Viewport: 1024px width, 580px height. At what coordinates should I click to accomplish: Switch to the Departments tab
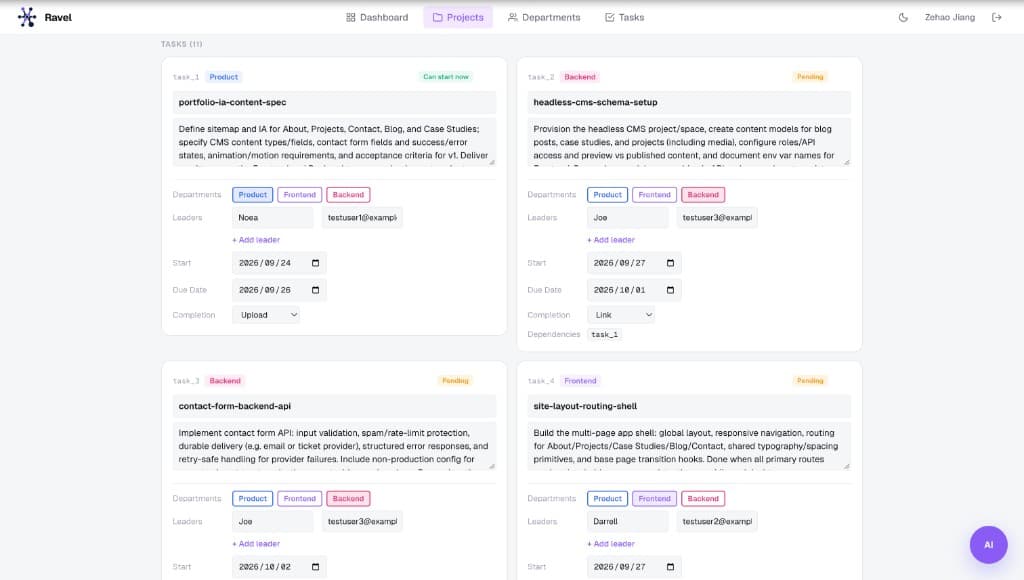tap(544, 18)
